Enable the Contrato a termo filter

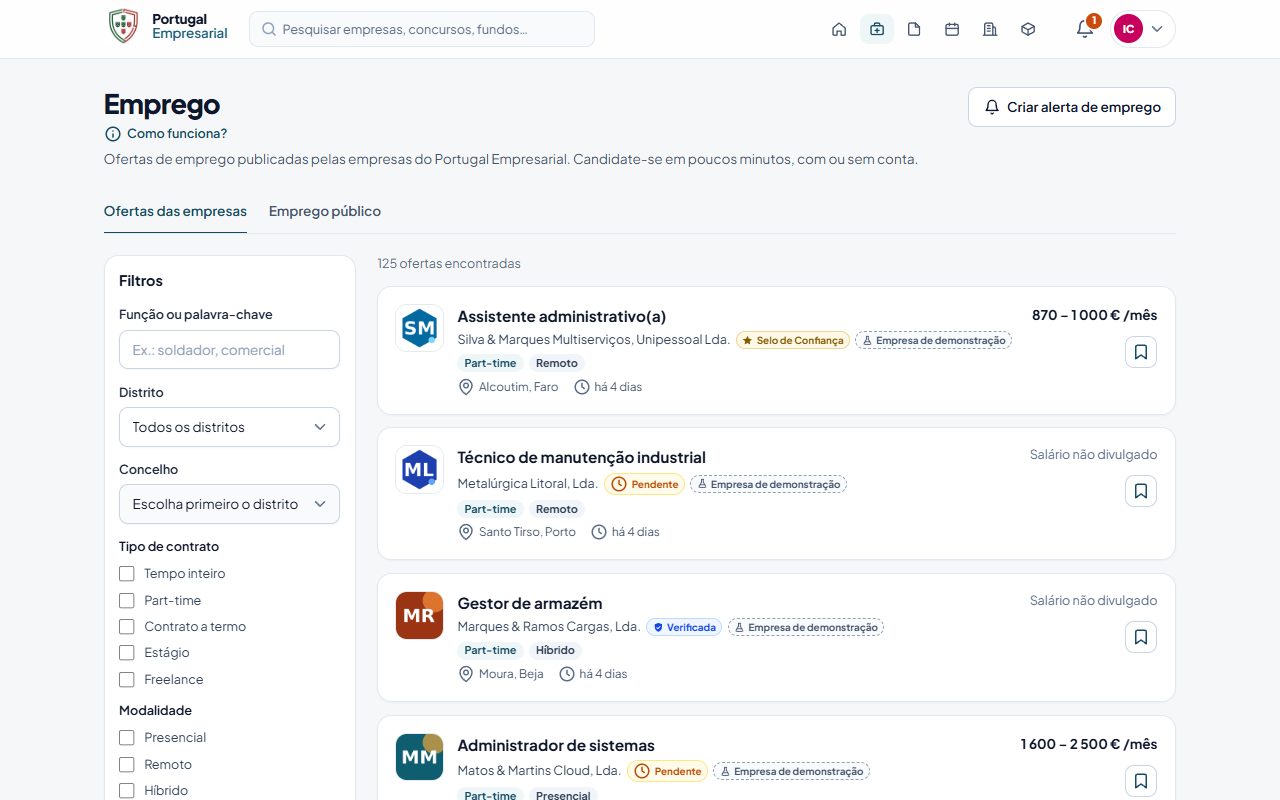pos(127,627)
